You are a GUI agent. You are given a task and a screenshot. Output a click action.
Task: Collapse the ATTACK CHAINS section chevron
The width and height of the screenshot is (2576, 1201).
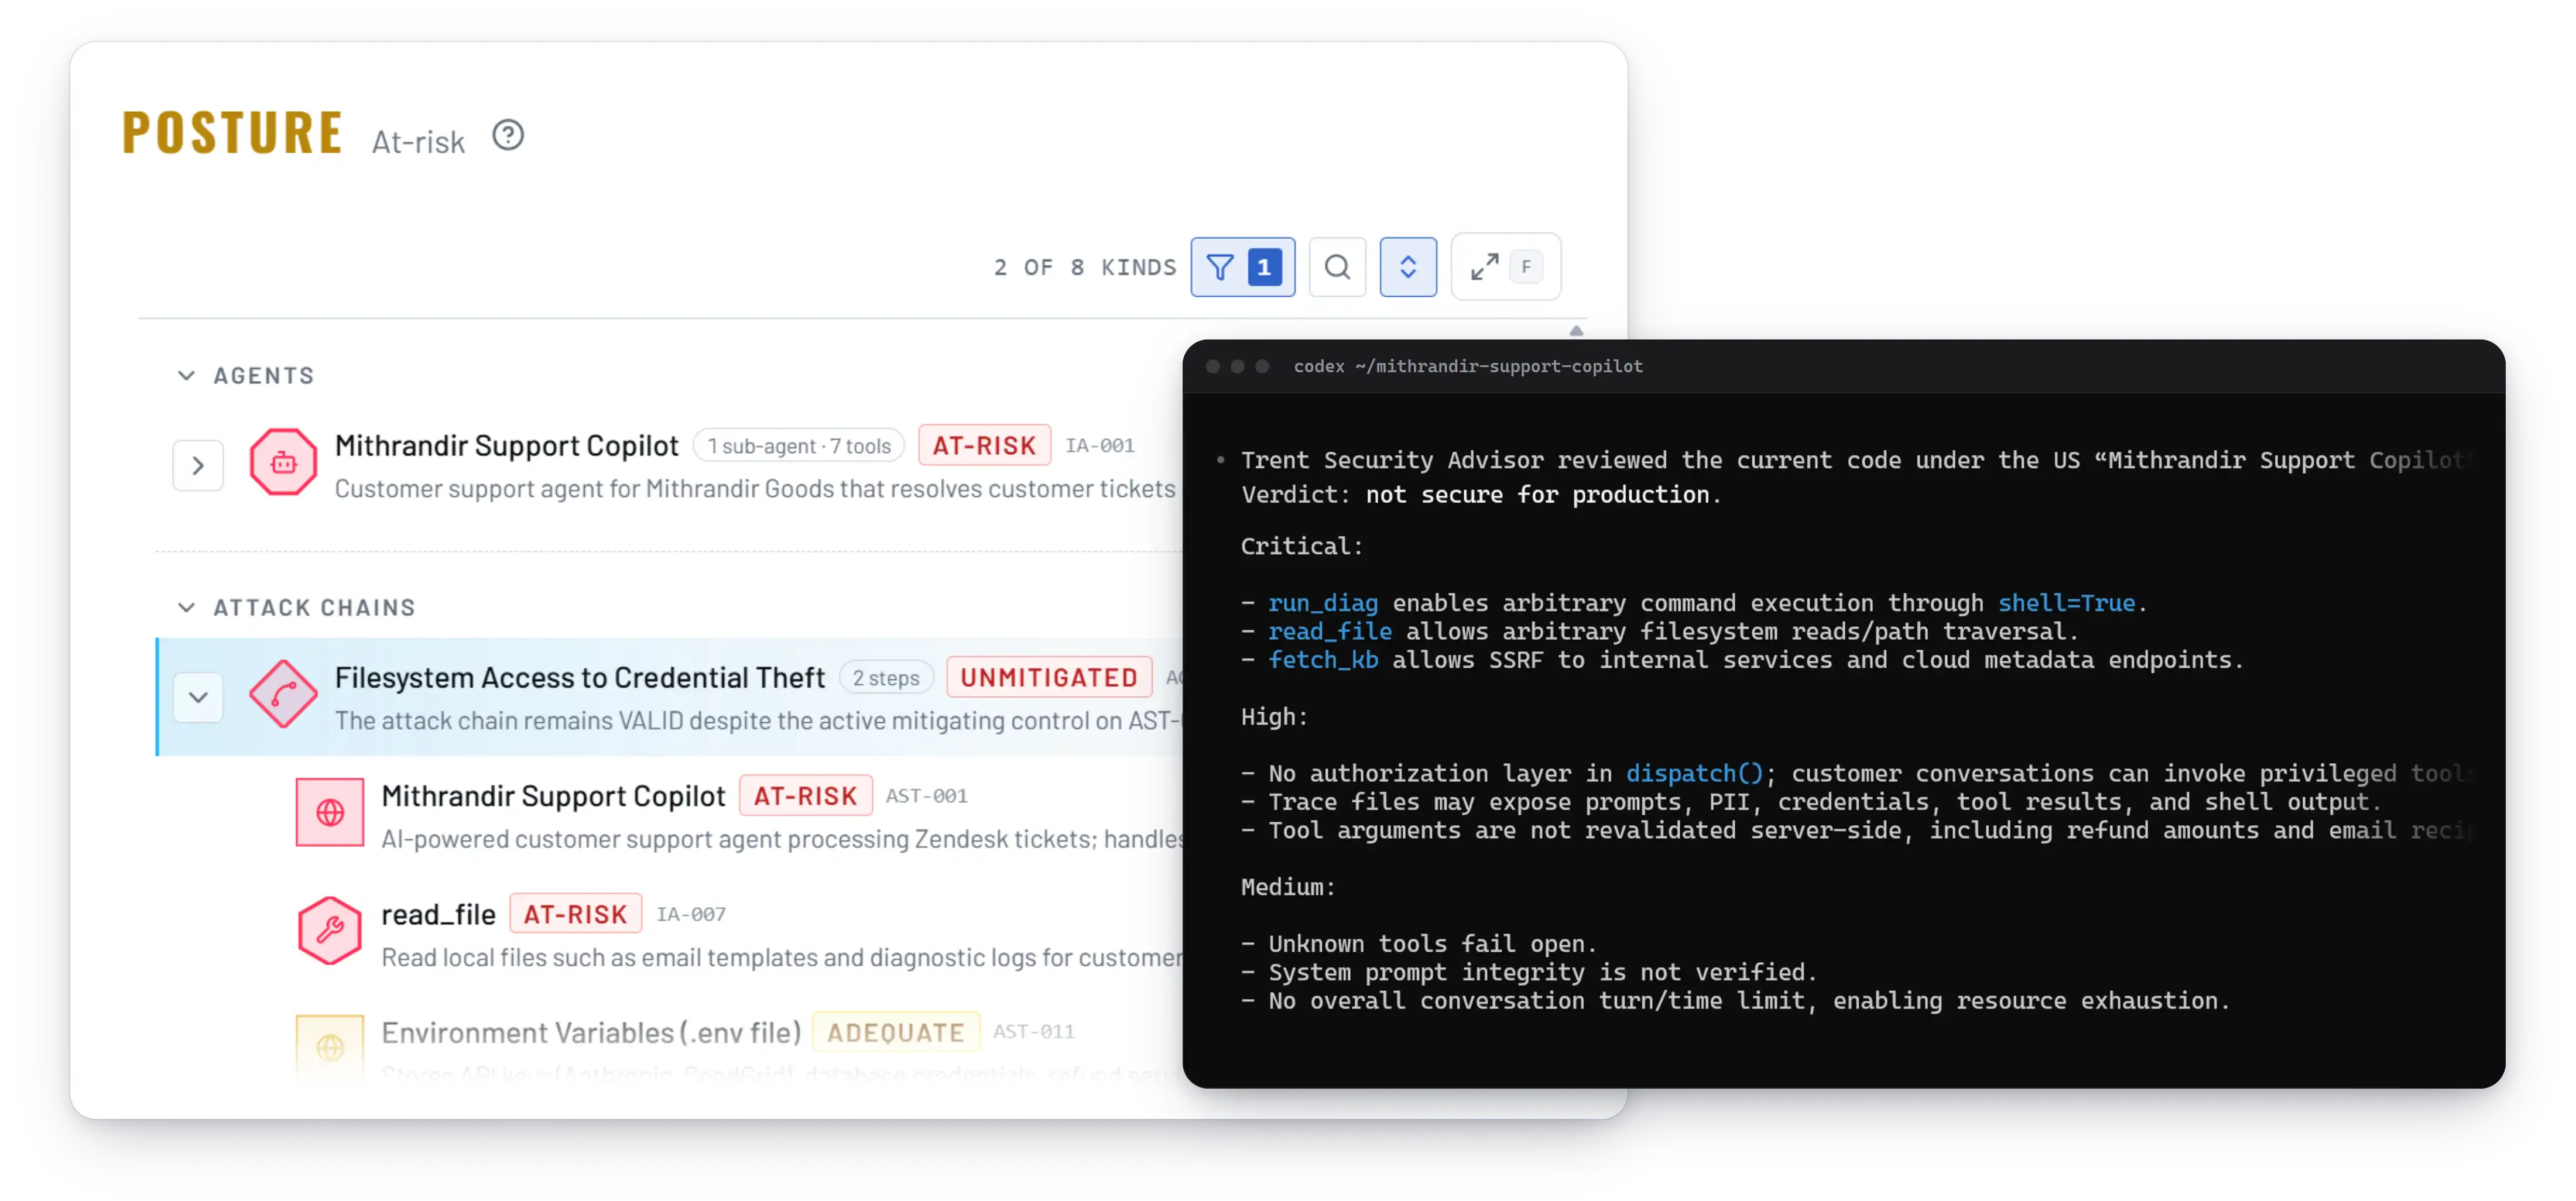coord(186,608)
